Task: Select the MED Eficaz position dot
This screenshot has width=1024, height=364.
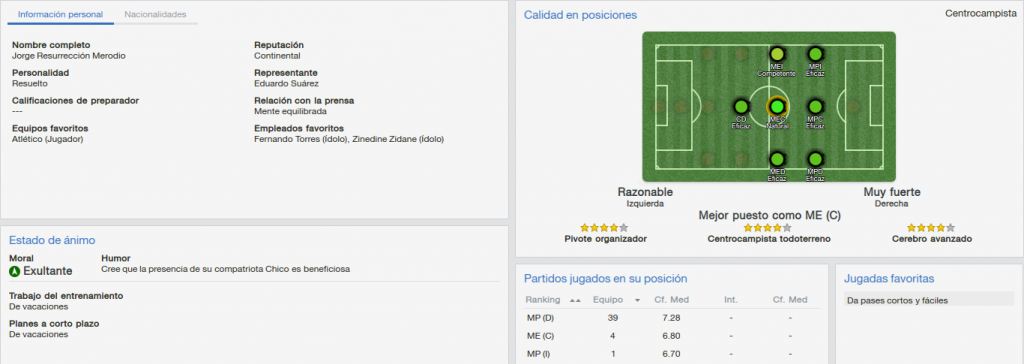Action: [x=777, y=159]
